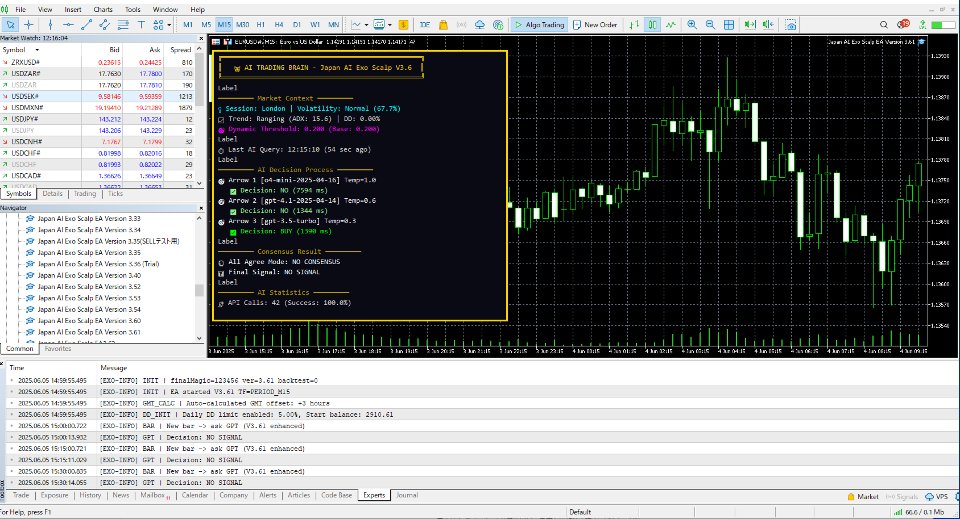Open the File menu
The image size is (960, 519).
coord(20,9)
